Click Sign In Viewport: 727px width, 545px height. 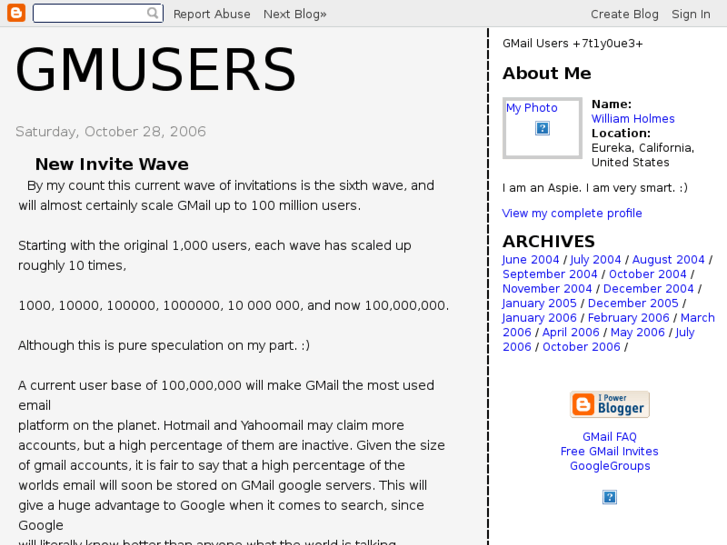click(691, 14)
